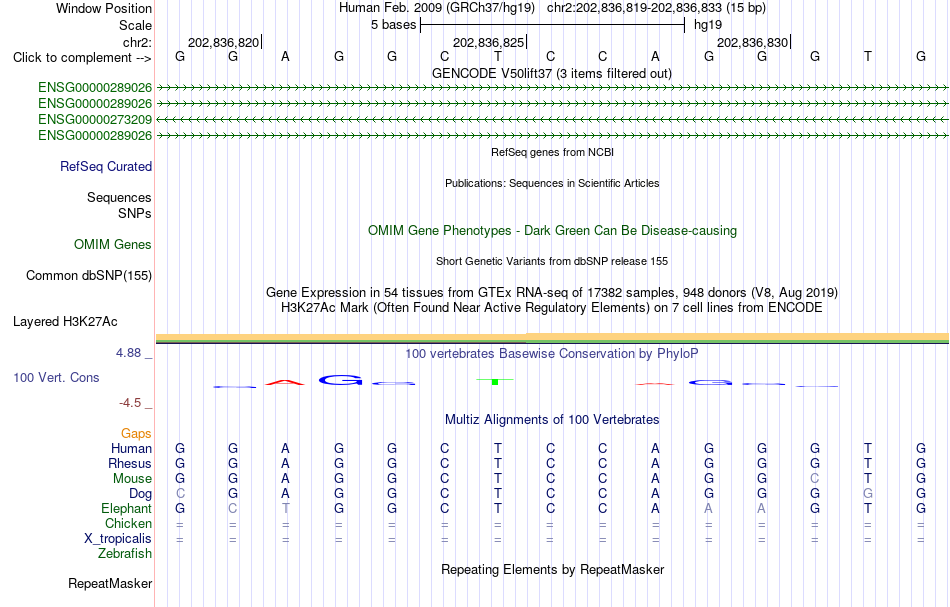Screen dimensions: 950x607
Task: Click 'Short Genetic Variants from dbSNP release 155'
Action: click(x=552, y=261)
